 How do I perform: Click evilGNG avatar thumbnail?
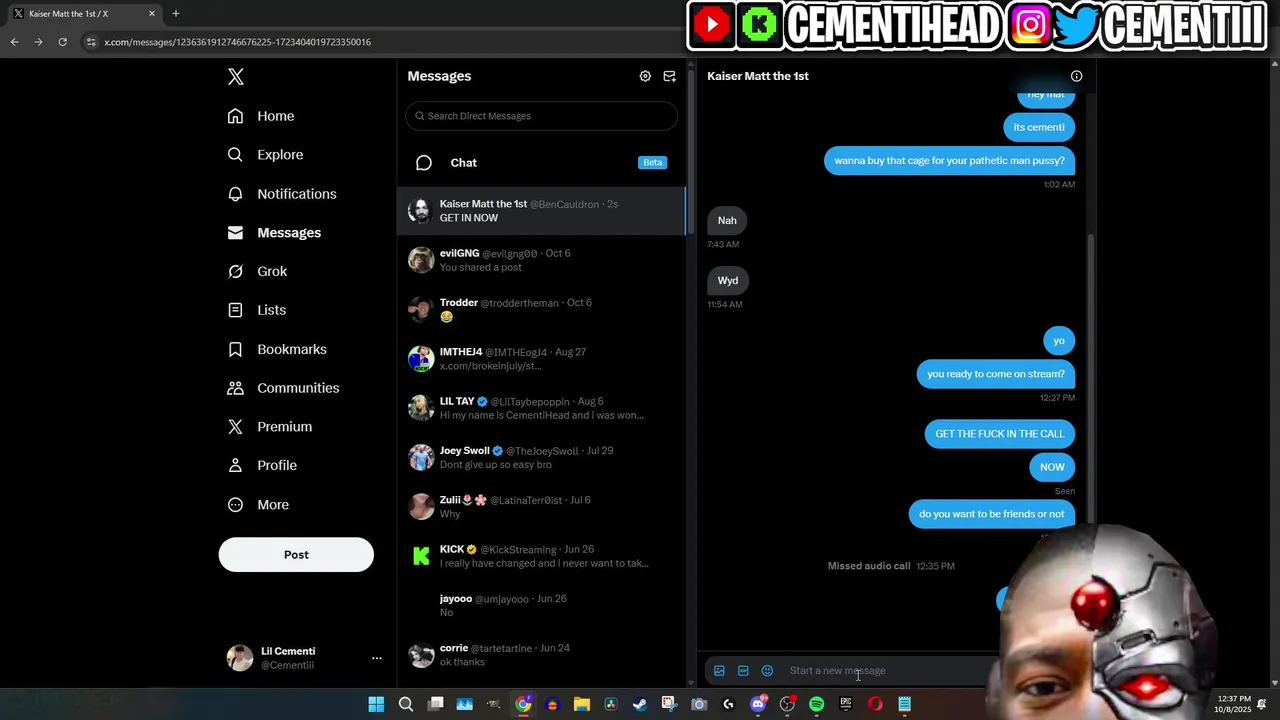click(x=421, y=260)
